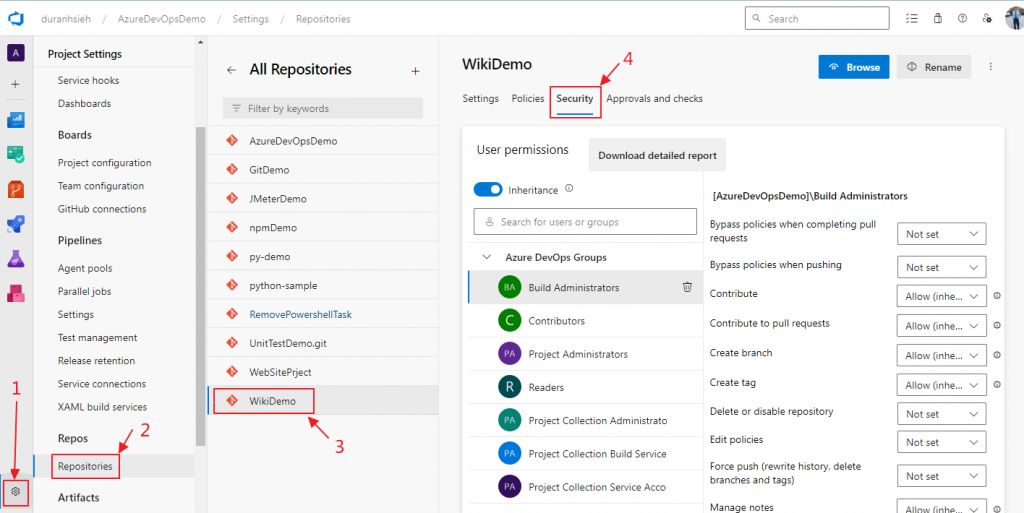The image size is (1024, 513).
Task: Collapse the Azure DevOps Groups section
Action: click(487, 257)
